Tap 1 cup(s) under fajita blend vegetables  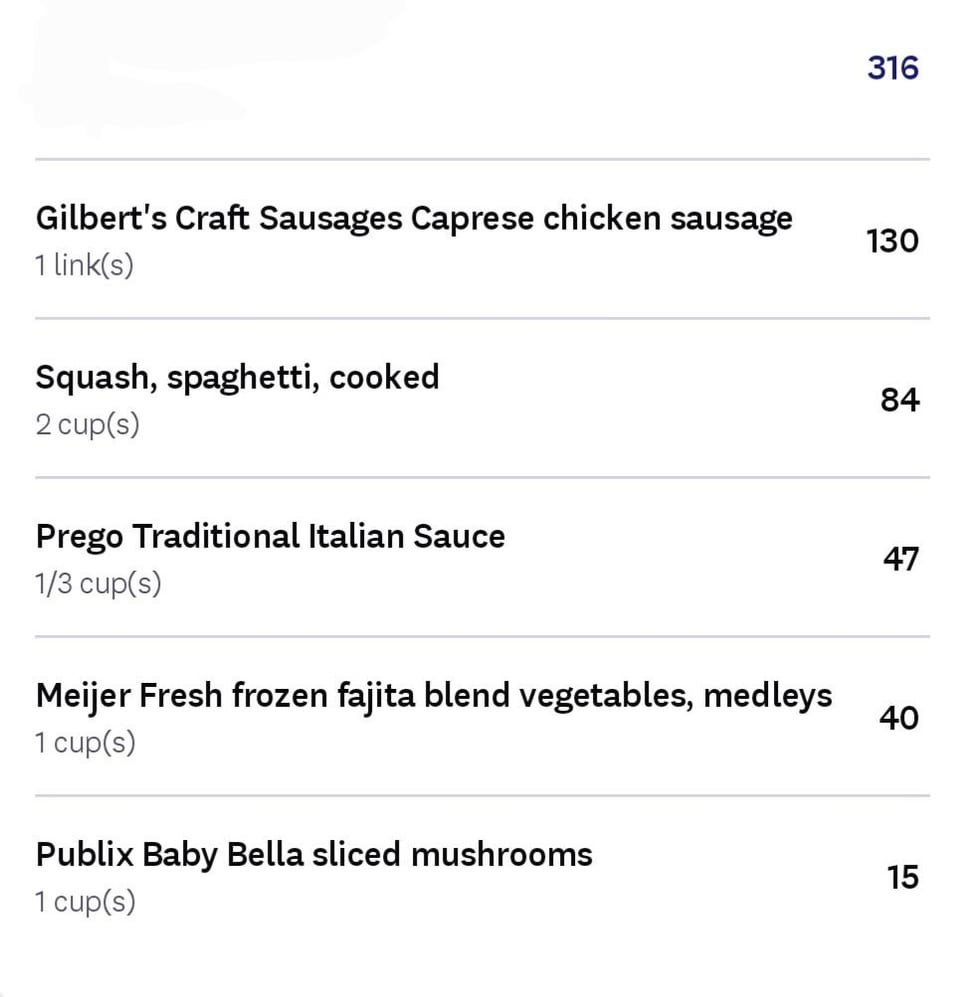(x=85, y=743)
